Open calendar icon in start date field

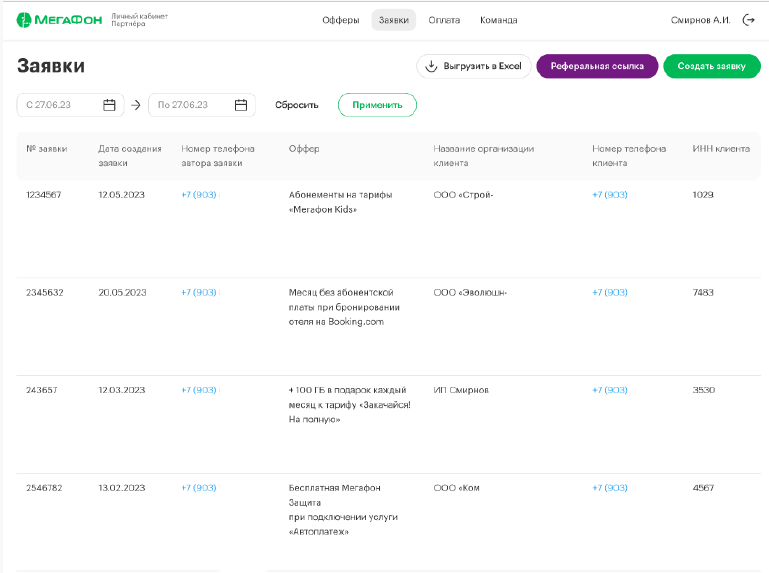point(110,105)
